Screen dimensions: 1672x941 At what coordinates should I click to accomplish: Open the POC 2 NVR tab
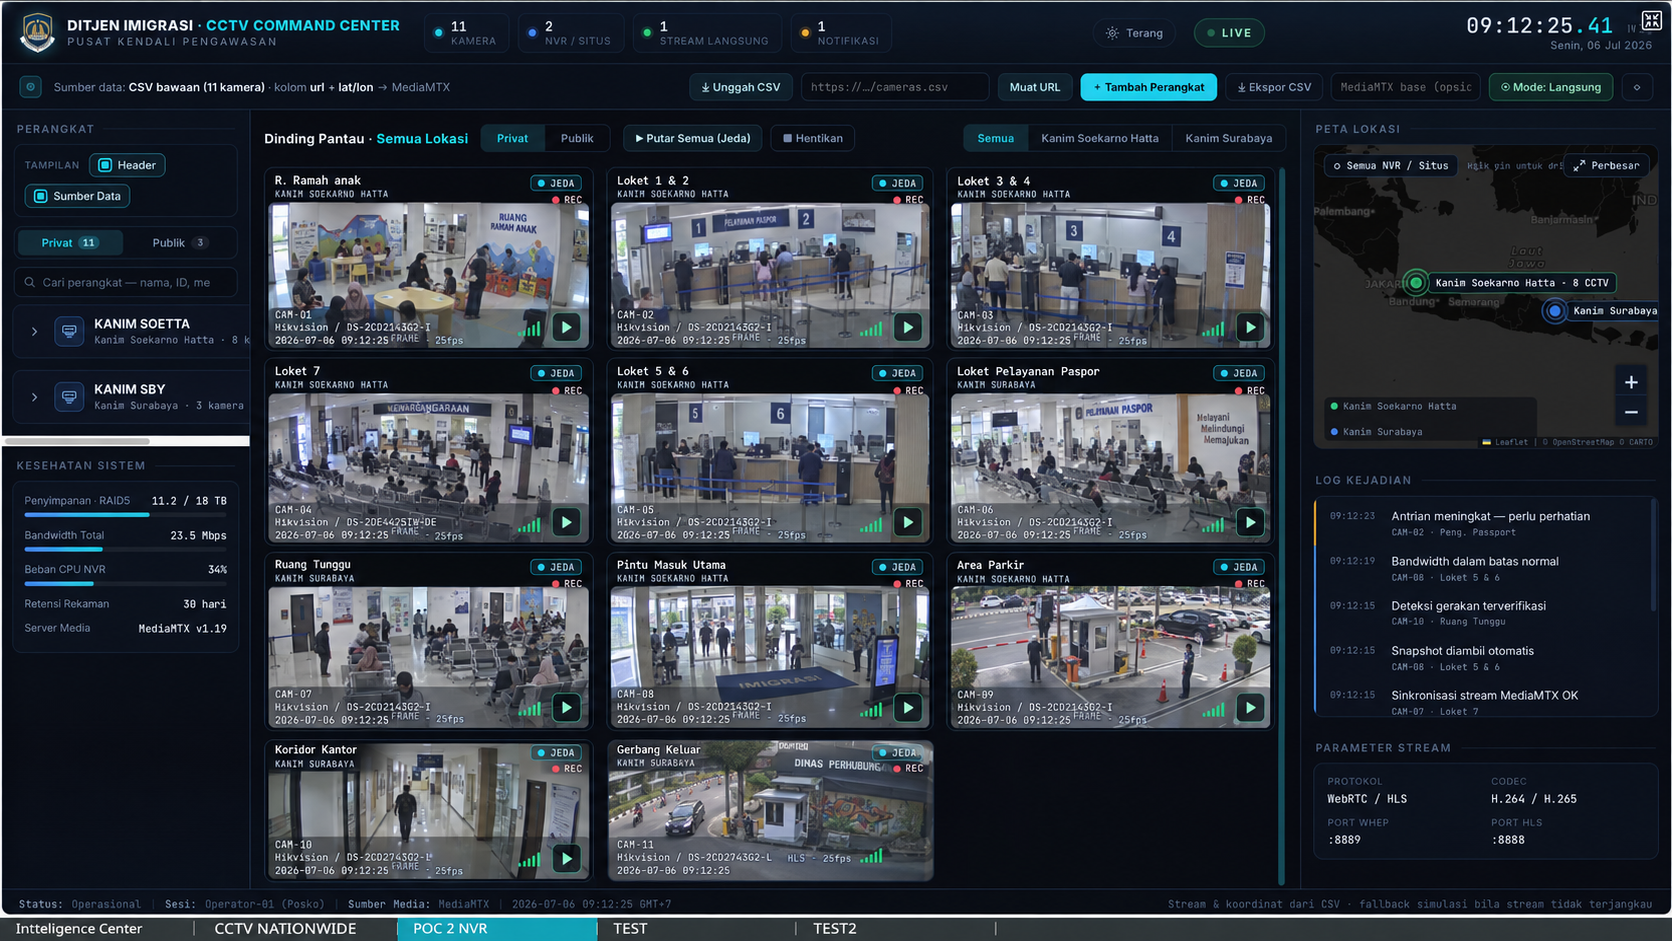tap(497, 928)
